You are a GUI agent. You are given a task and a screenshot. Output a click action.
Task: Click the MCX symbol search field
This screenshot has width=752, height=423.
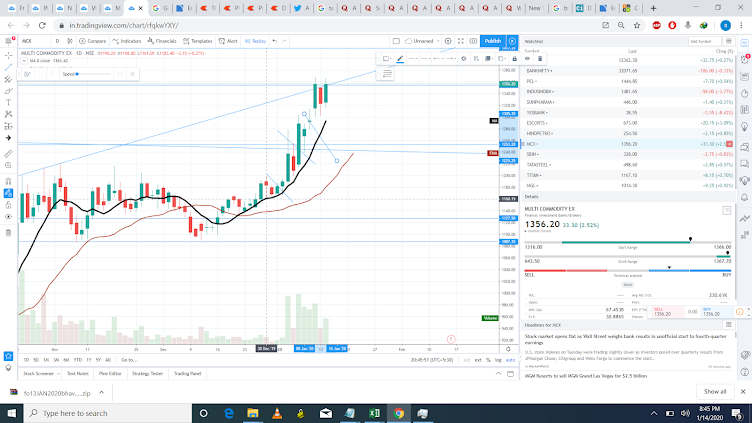34,41
